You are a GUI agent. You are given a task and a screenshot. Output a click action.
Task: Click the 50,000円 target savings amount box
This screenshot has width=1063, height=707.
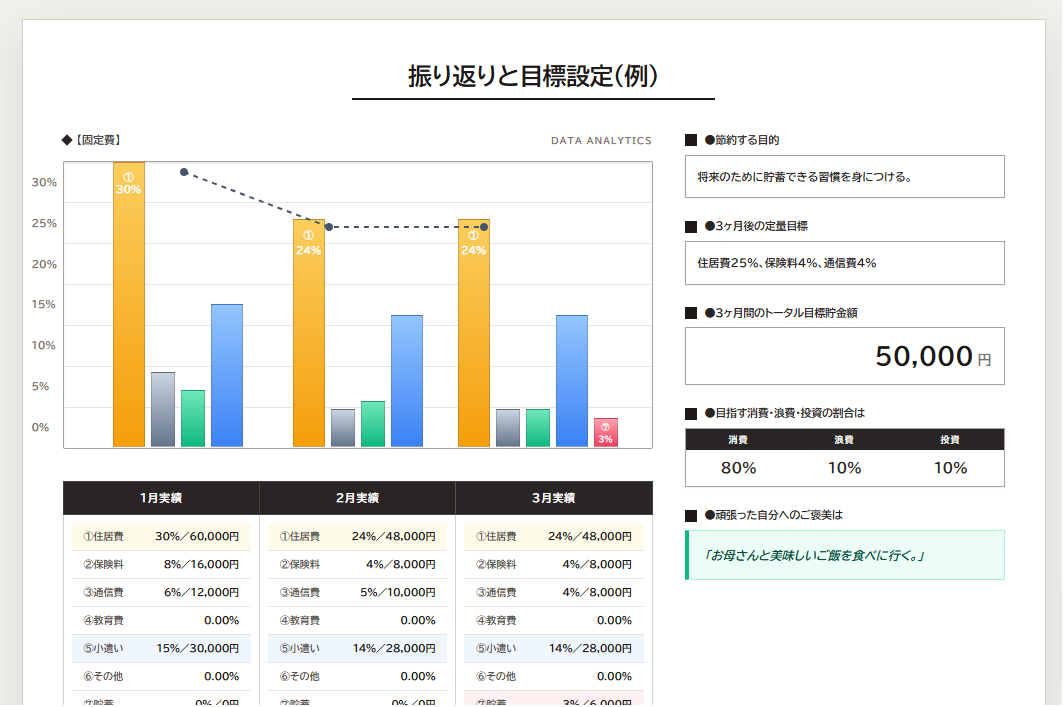[x=844, y=356]
